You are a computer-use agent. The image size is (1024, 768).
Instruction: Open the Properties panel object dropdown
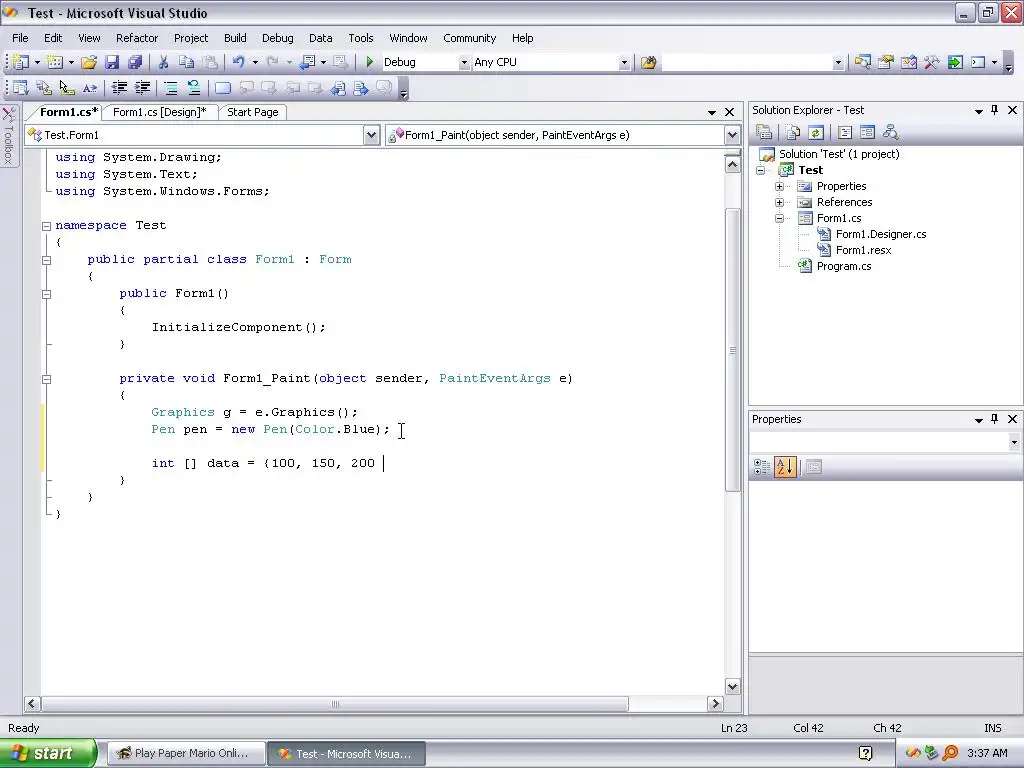tap(1014, 442)
